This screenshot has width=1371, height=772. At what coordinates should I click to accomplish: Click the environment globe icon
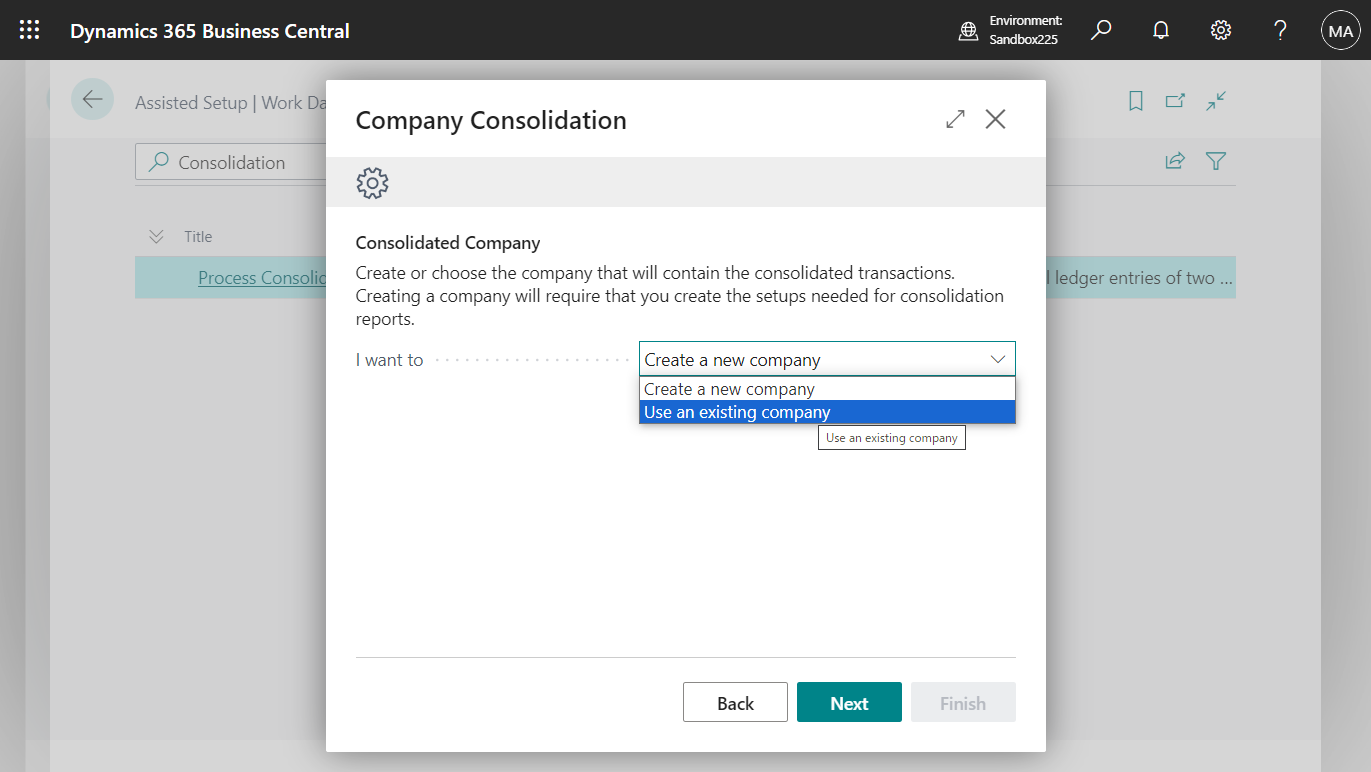(x=968, y=31)
